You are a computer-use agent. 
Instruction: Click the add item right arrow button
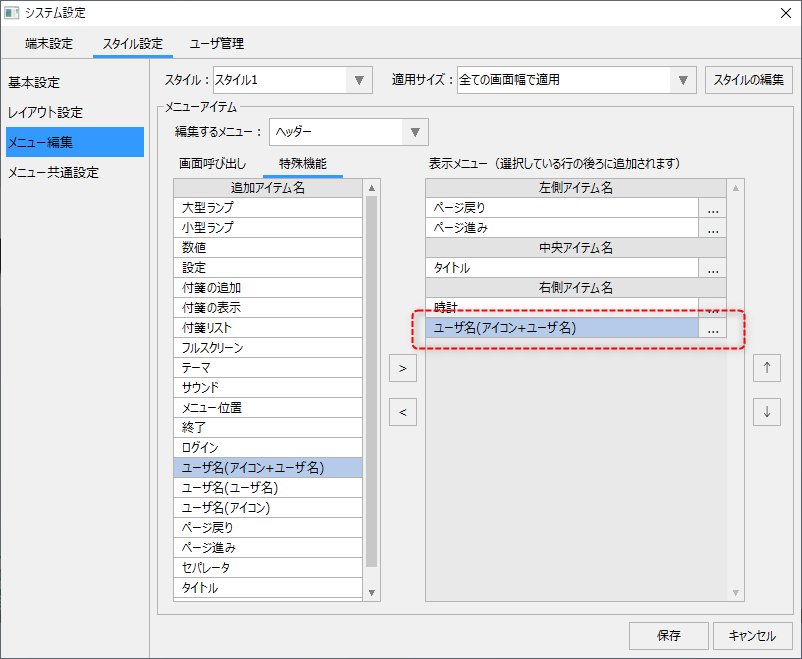pyautogui.click(x=402, y=368)
